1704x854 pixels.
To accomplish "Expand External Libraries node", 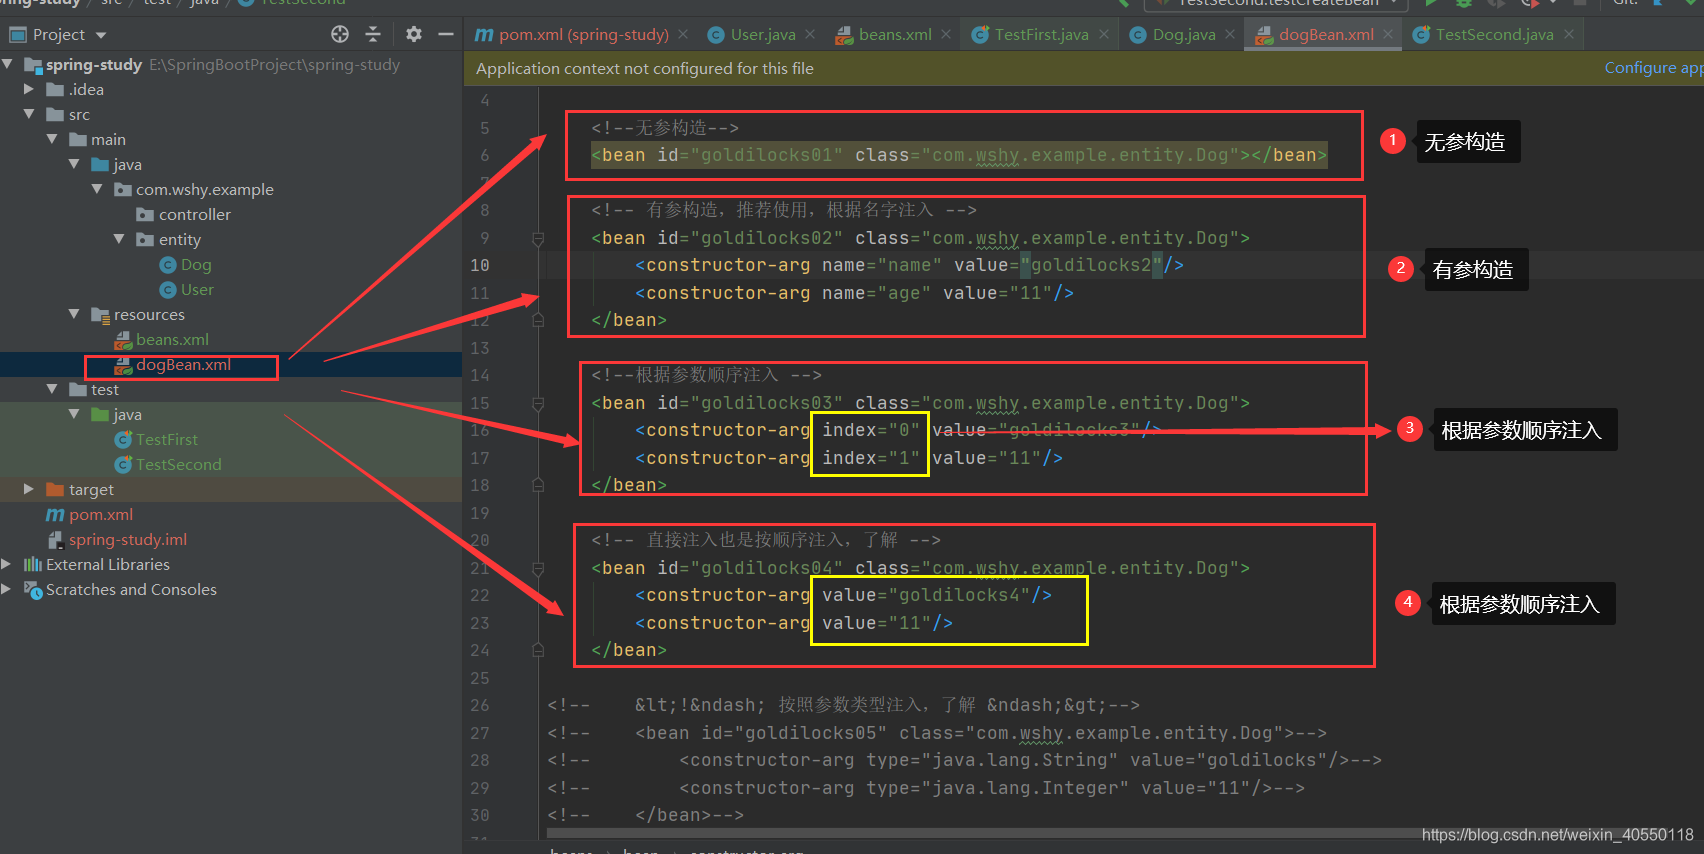I will coord(7,564).
